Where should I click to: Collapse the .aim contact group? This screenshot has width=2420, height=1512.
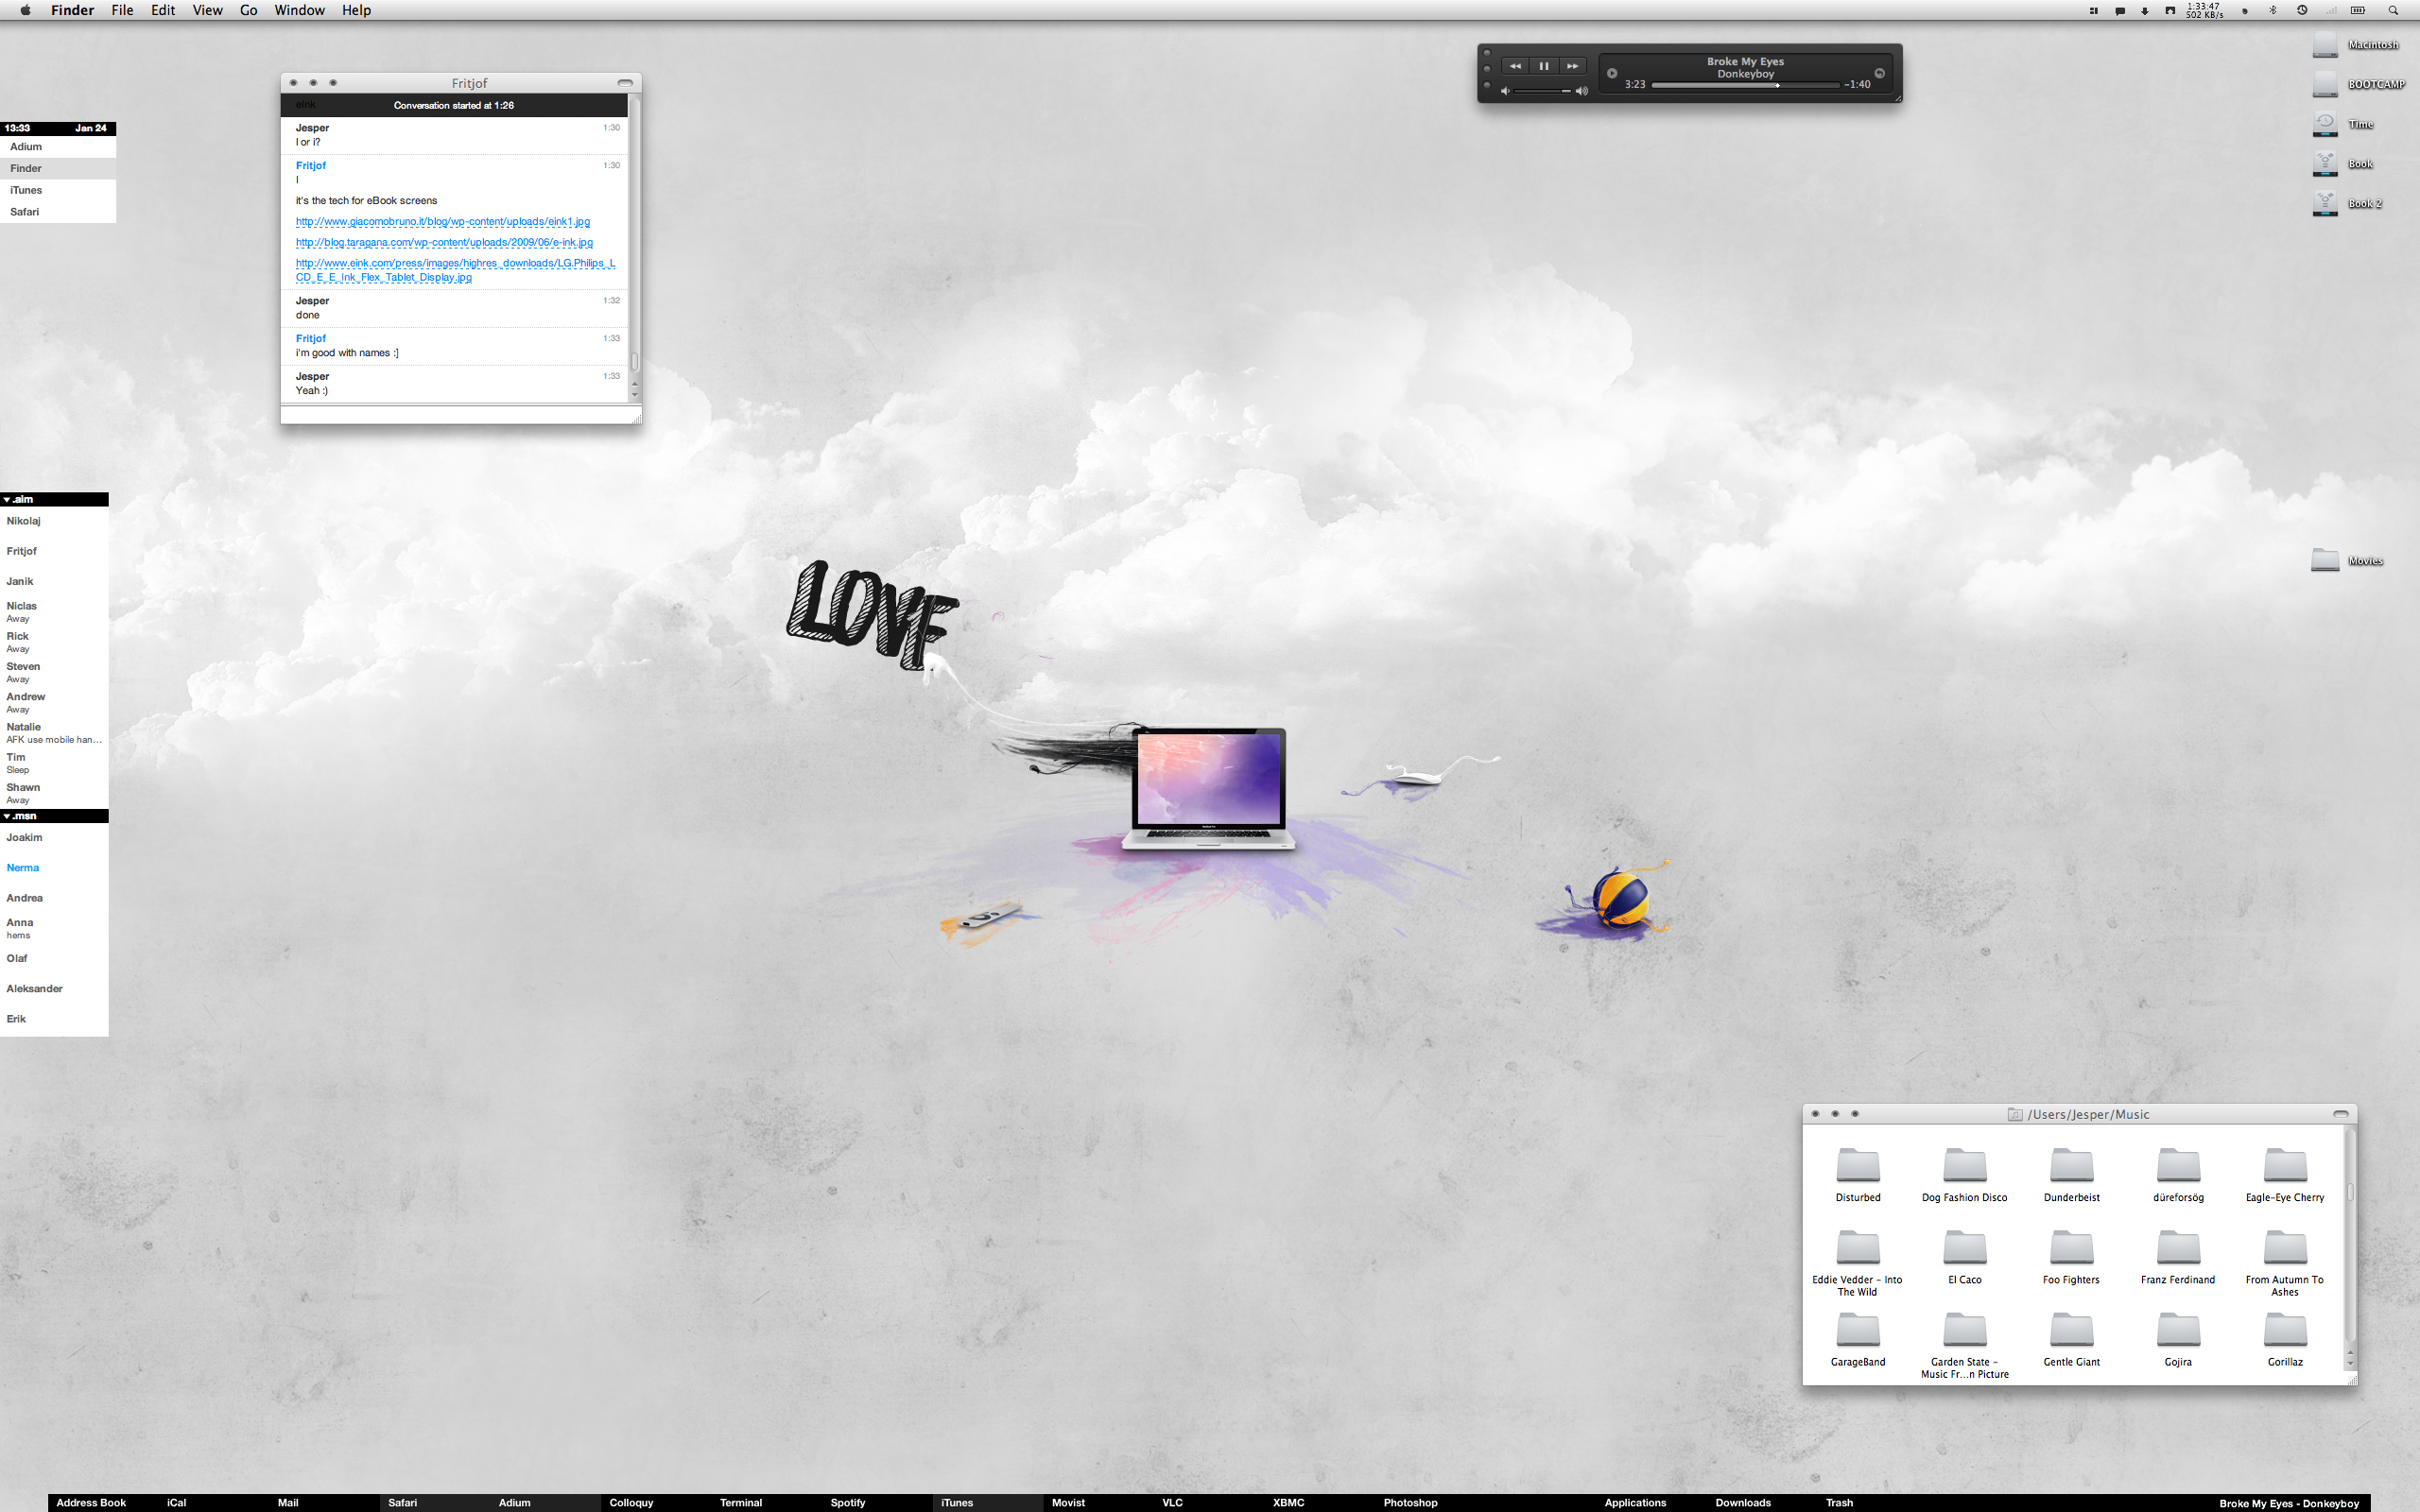click(7, 499)
